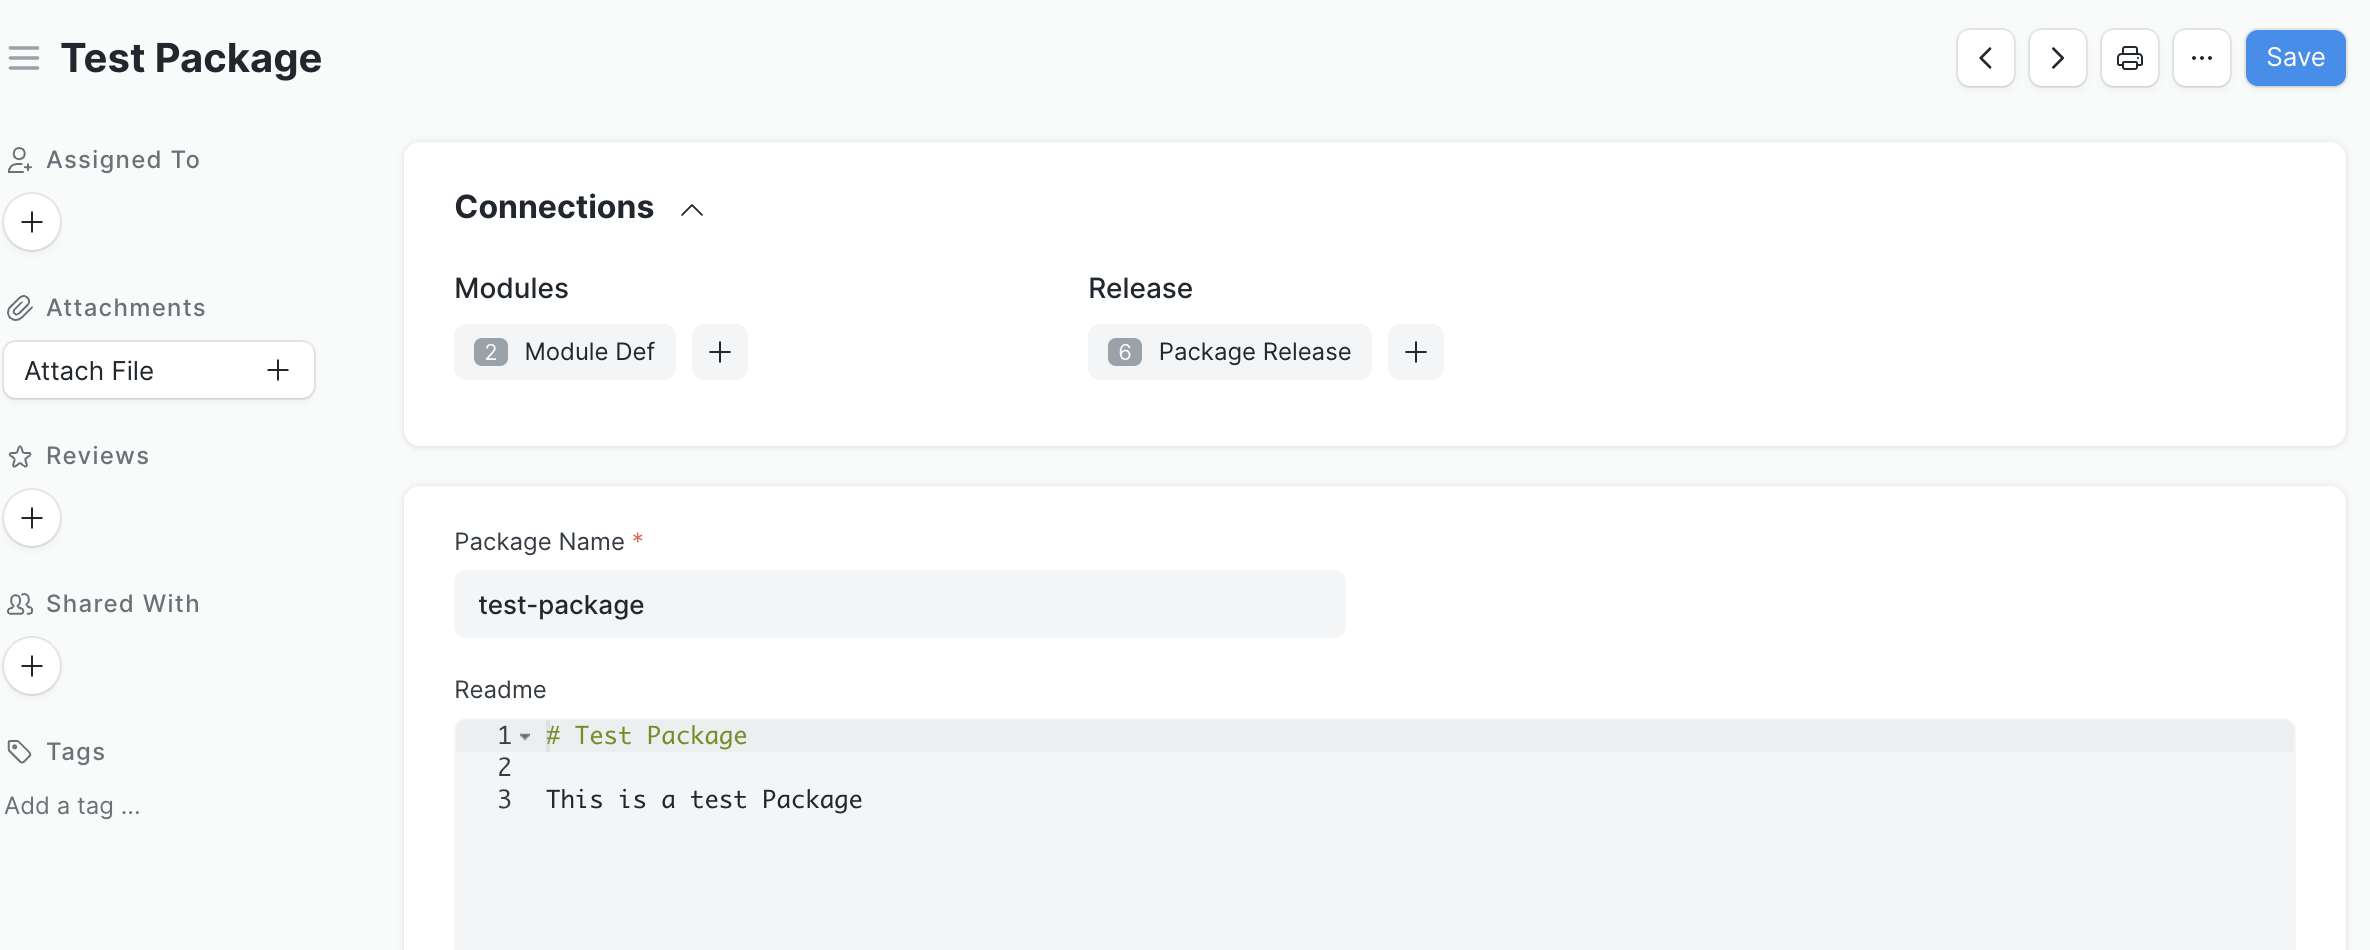Add a review with plus button
Screen dimensions: 2370x950
pyautogui.click(x=32, y=518)
